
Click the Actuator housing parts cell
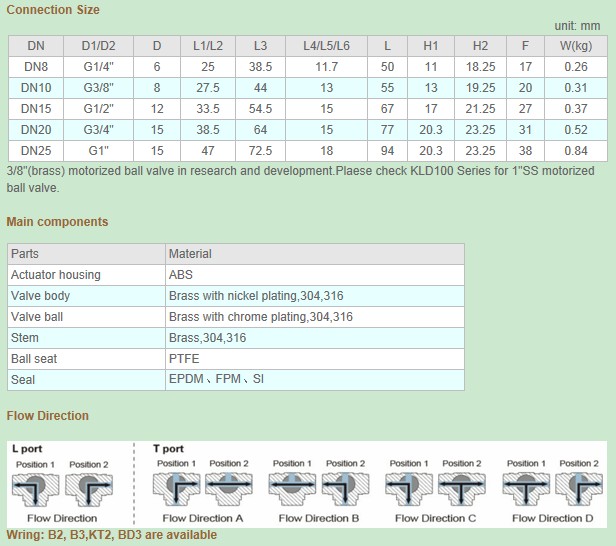click(x=55, y=275)
